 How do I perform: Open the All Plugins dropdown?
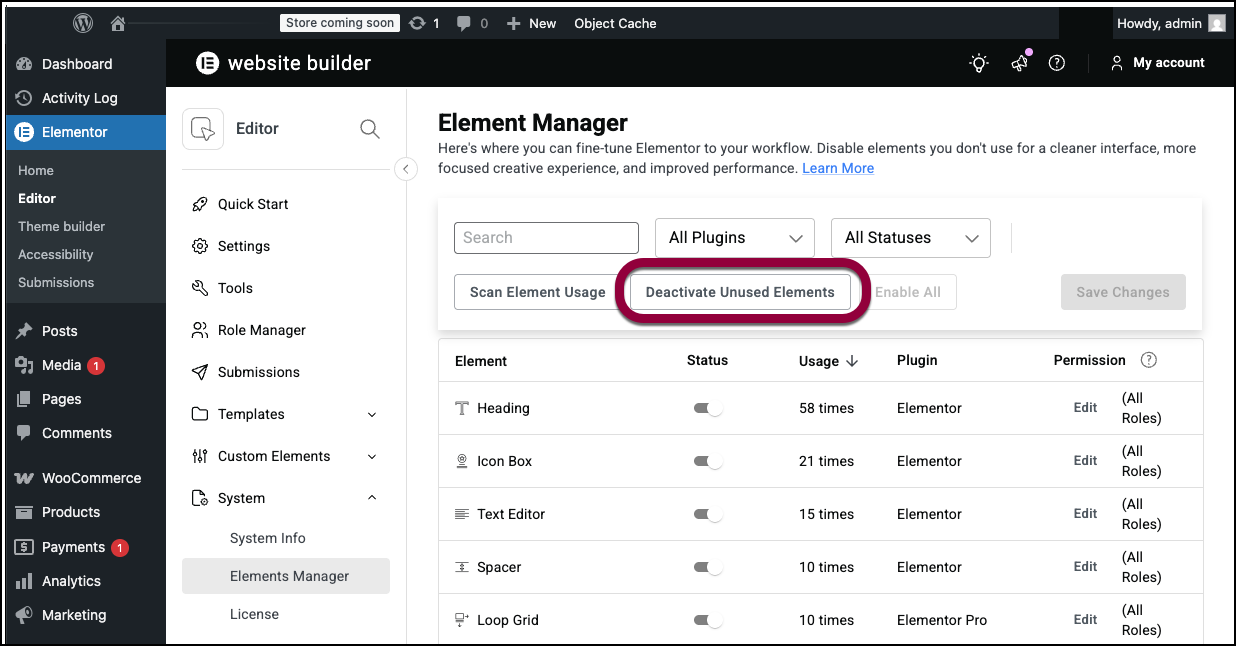pos(735,238)
